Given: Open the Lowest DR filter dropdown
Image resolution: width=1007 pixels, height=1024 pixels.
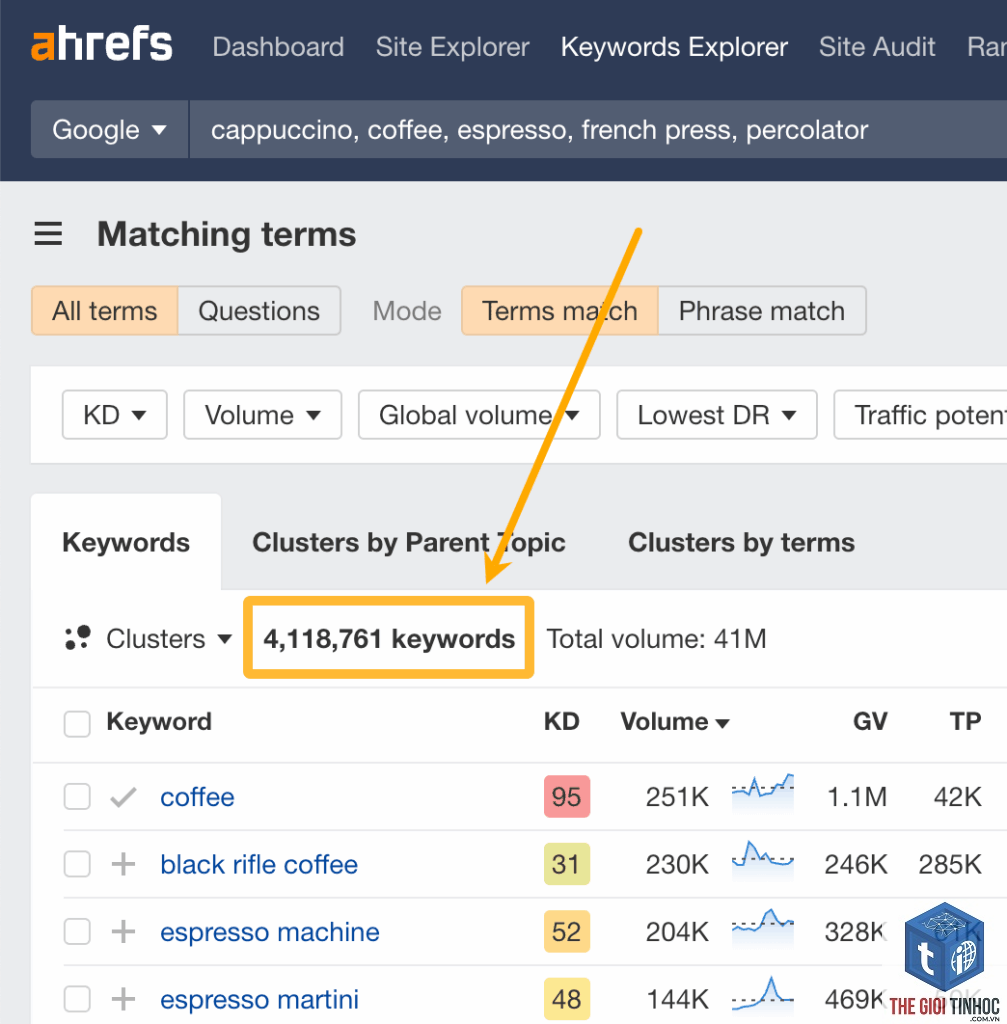Looking at the screenshot, I should (x=717, y=415).
